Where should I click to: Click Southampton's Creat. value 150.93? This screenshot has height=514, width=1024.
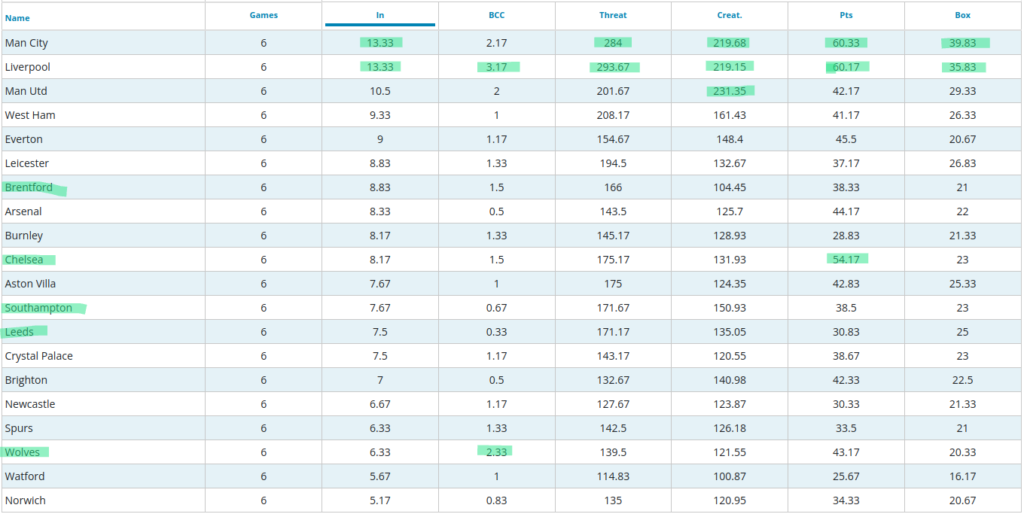click(x=729, y=308)
